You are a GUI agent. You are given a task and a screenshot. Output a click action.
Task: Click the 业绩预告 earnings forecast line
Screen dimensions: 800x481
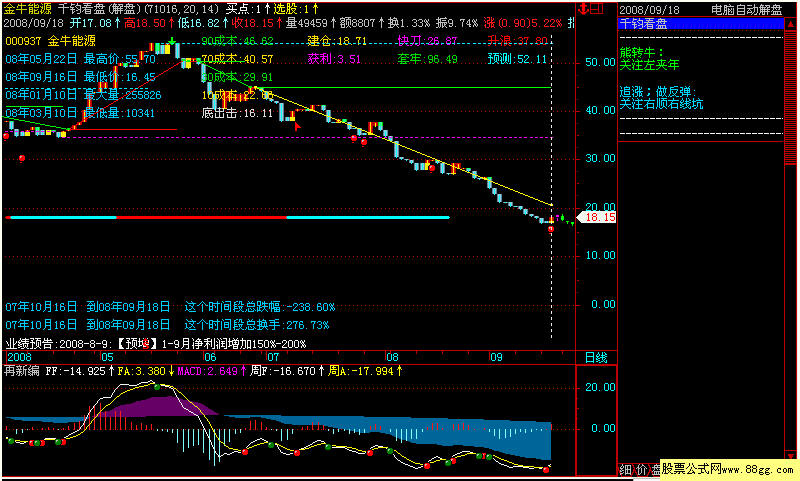click(156, 344)
